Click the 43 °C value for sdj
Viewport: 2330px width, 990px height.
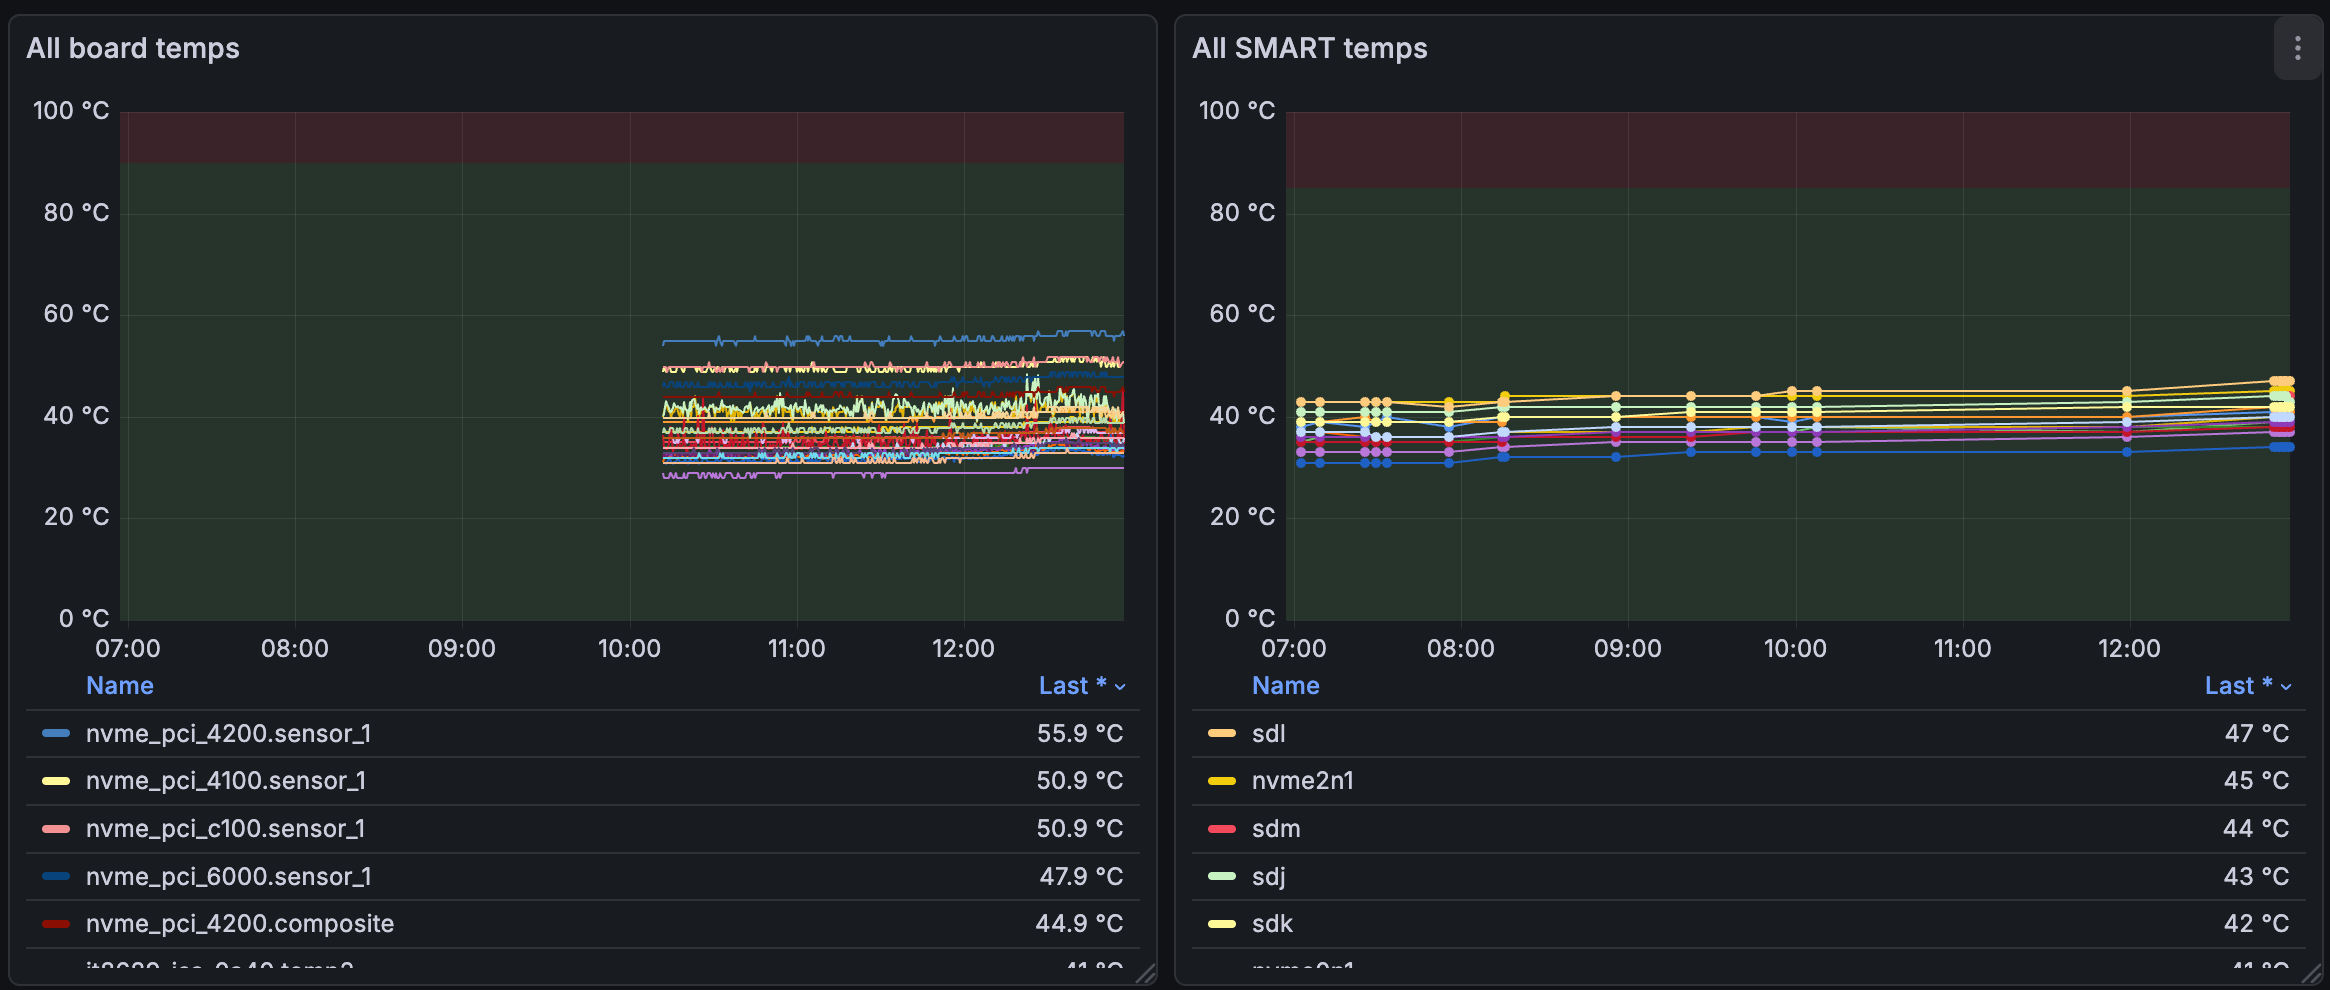[x=2257, y=877]
